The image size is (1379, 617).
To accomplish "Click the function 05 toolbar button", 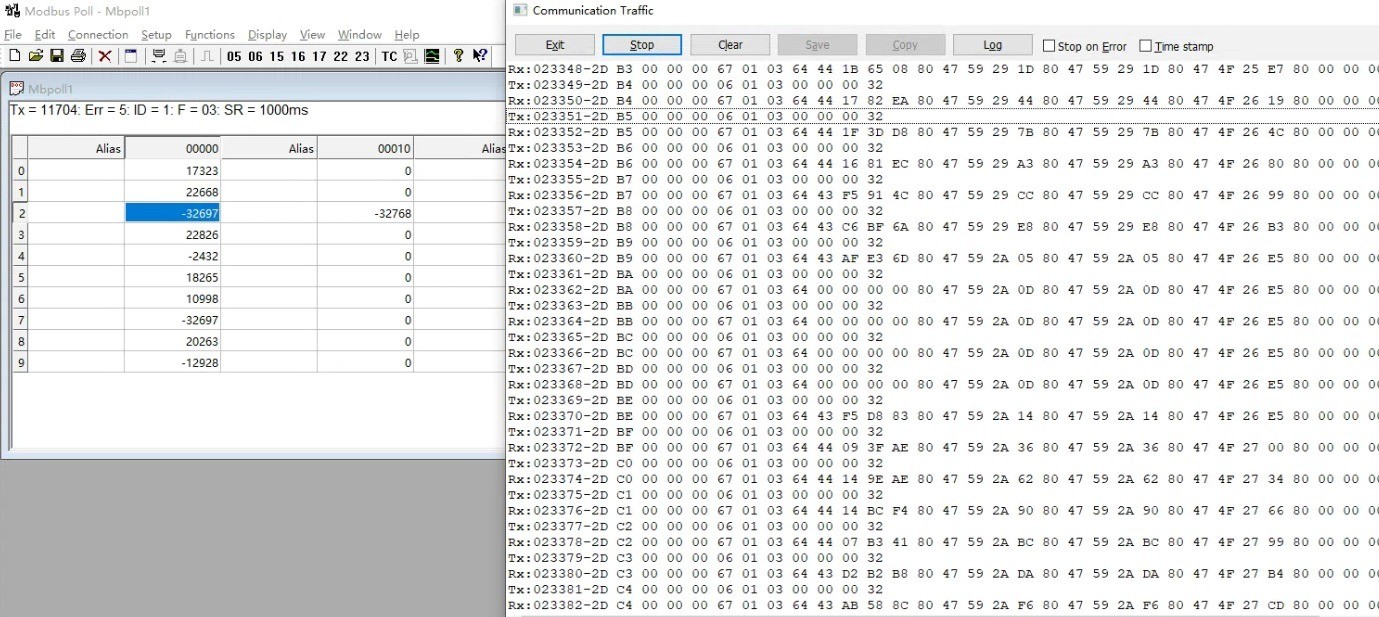I will [x=234, y=56].
